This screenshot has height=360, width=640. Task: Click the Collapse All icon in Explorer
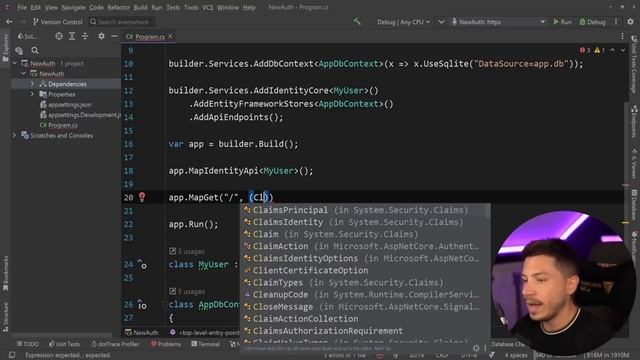tap(85, 36)
